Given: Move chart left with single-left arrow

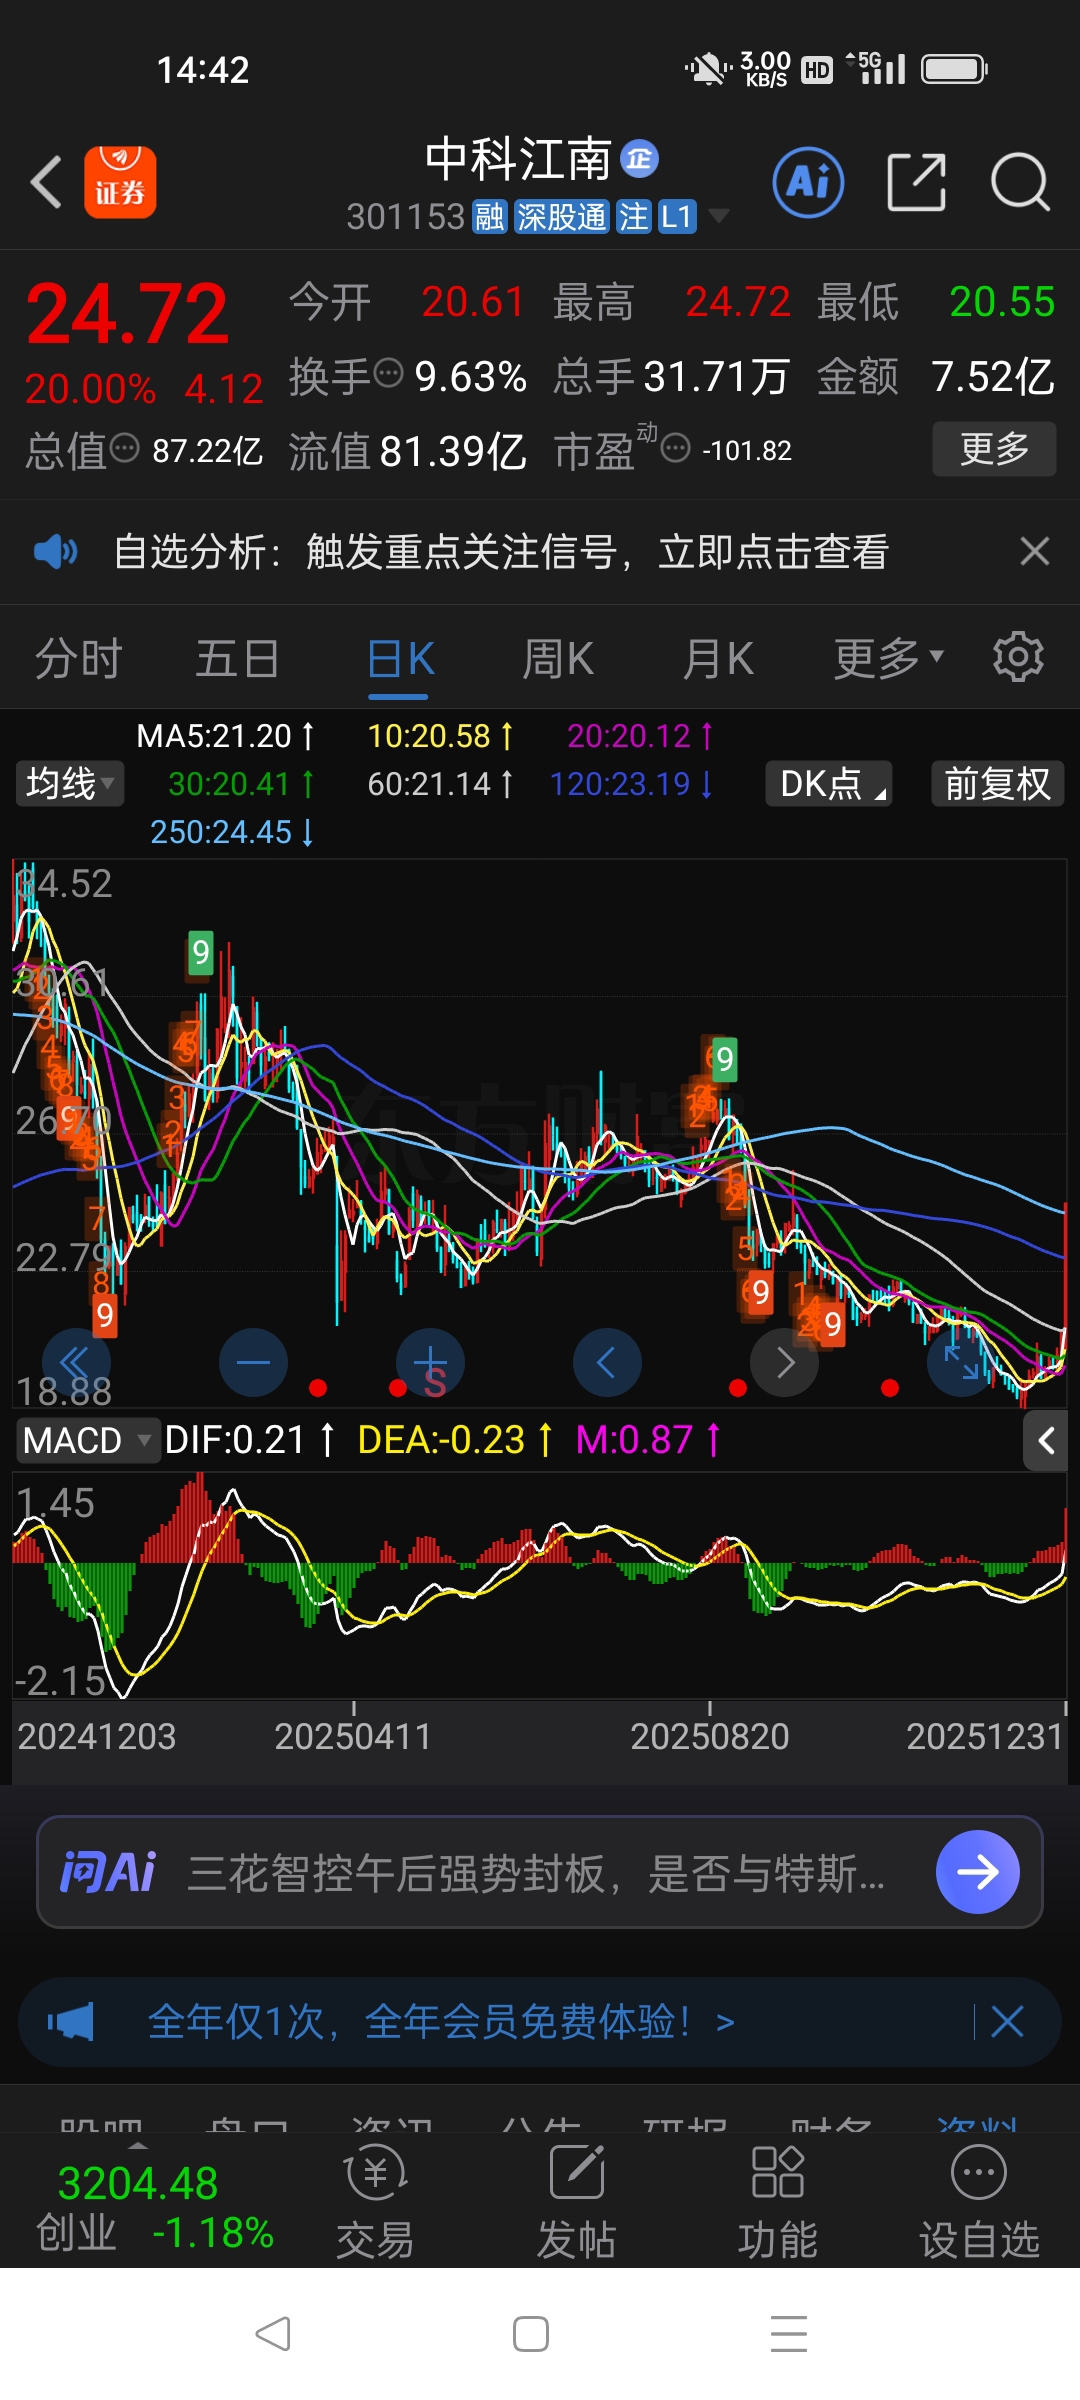Looking at the screenshot, I should point(607,1362).
